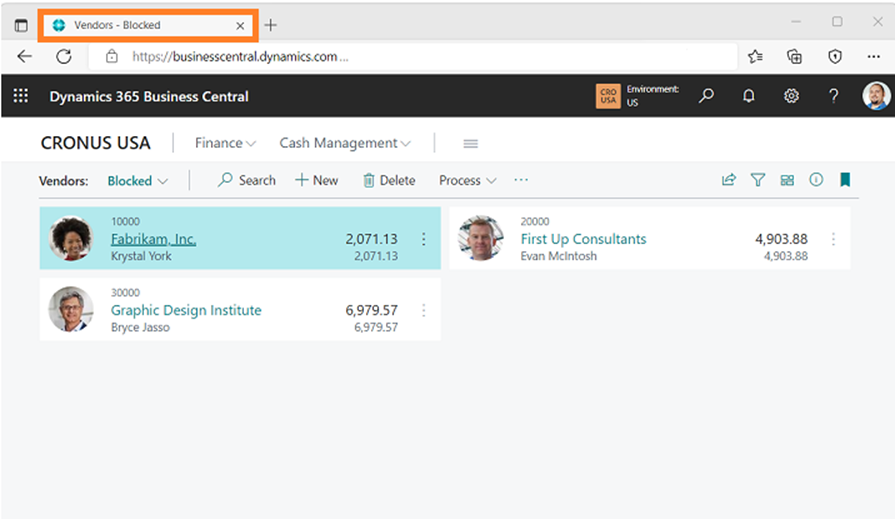Open more options for First Up Consultants
This screenshot has width=895, height=519.
click(833, 239)
